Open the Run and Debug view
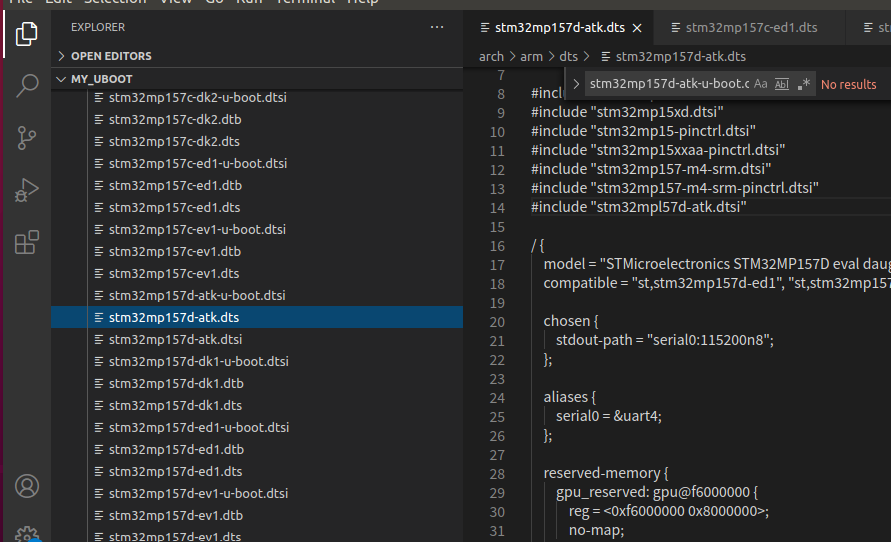The image size is (891, 542). tap(26, 190)
